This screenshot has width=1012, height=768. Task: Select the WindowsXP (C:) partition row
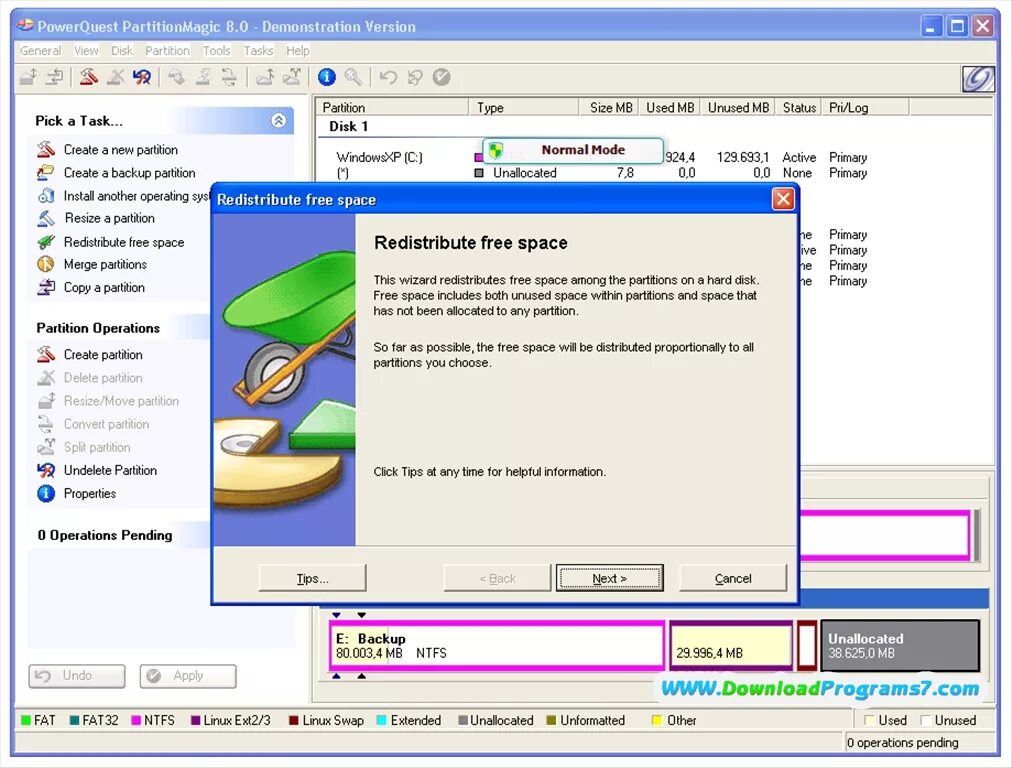pyautogui.click(x=600, y=157)
